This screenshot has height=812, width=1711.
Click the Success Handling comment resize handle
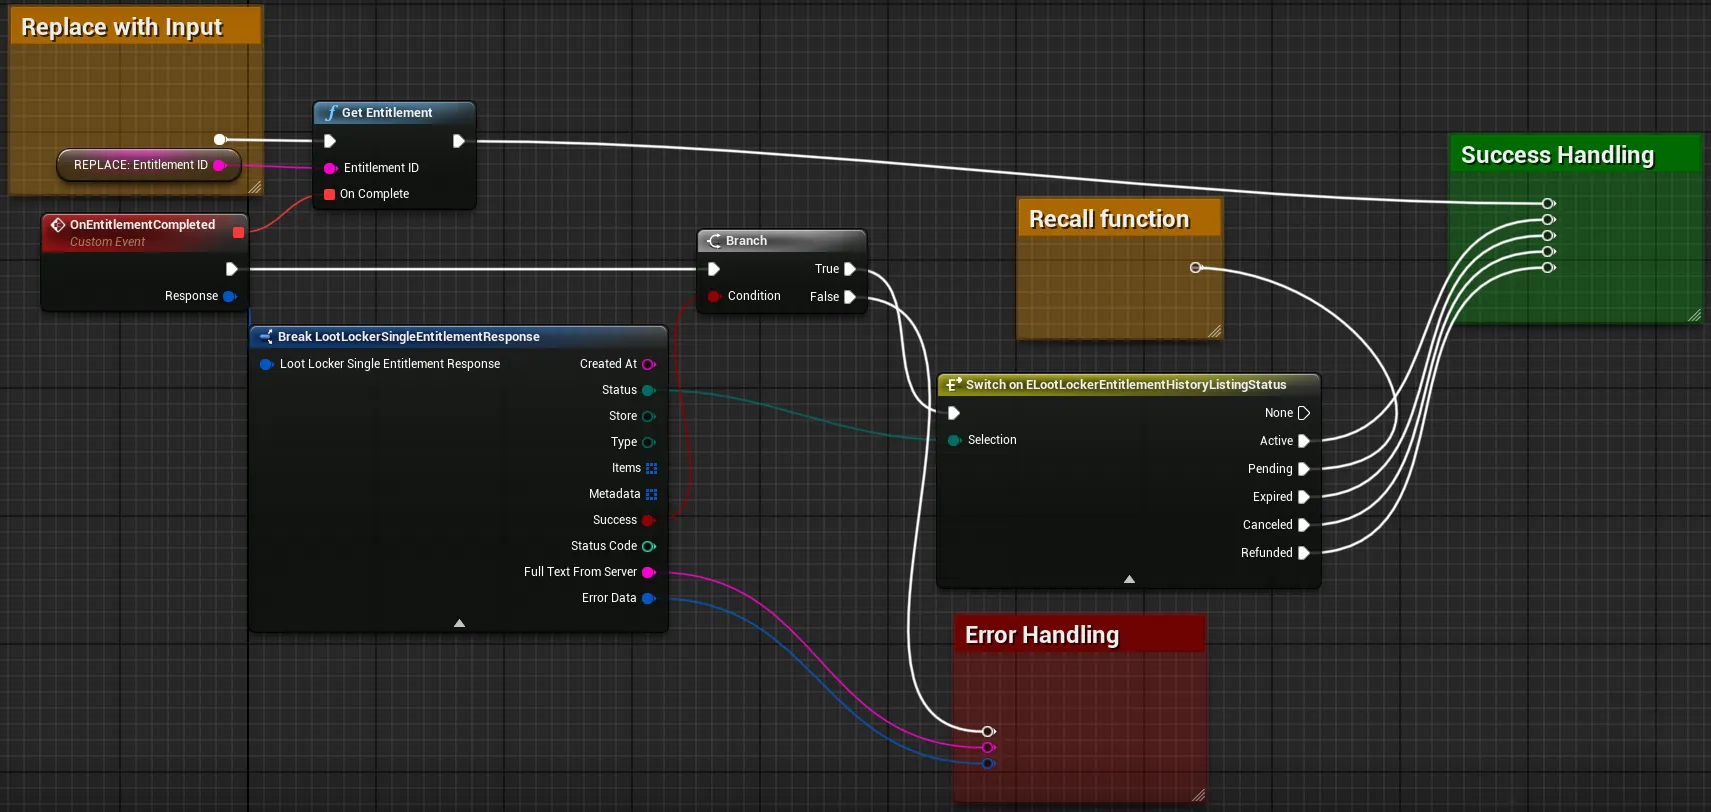point(1694,315)
